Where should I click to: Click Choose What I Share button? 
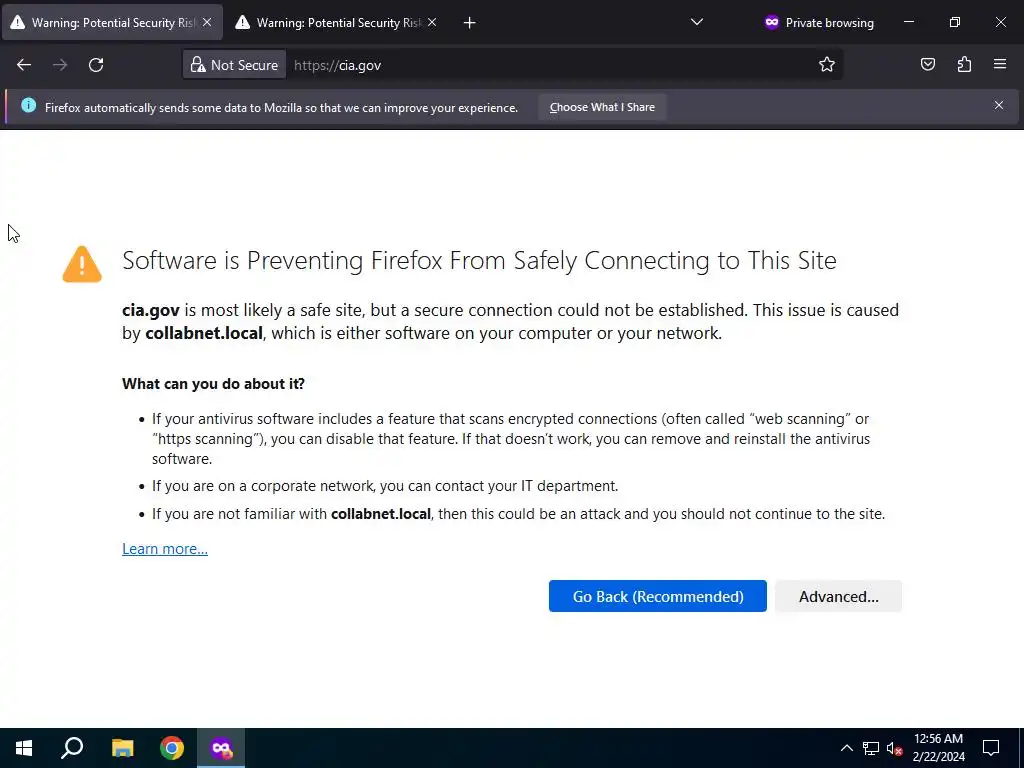click(x=602, y=107)
